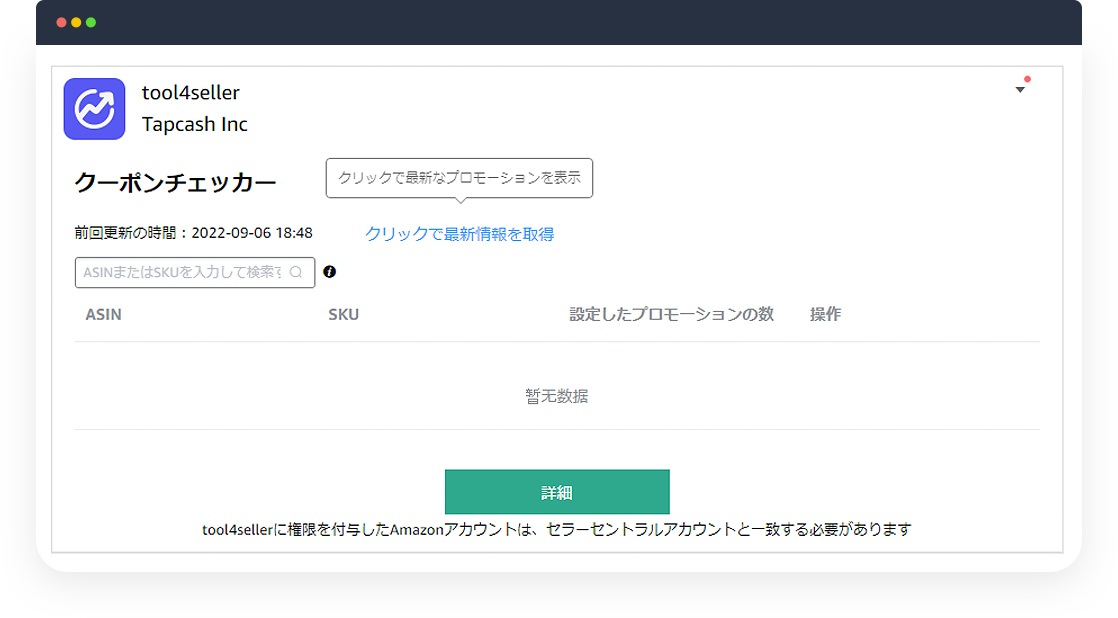Click the green maximize window dot
The image size is (1118, 618).
pos(91,23)
